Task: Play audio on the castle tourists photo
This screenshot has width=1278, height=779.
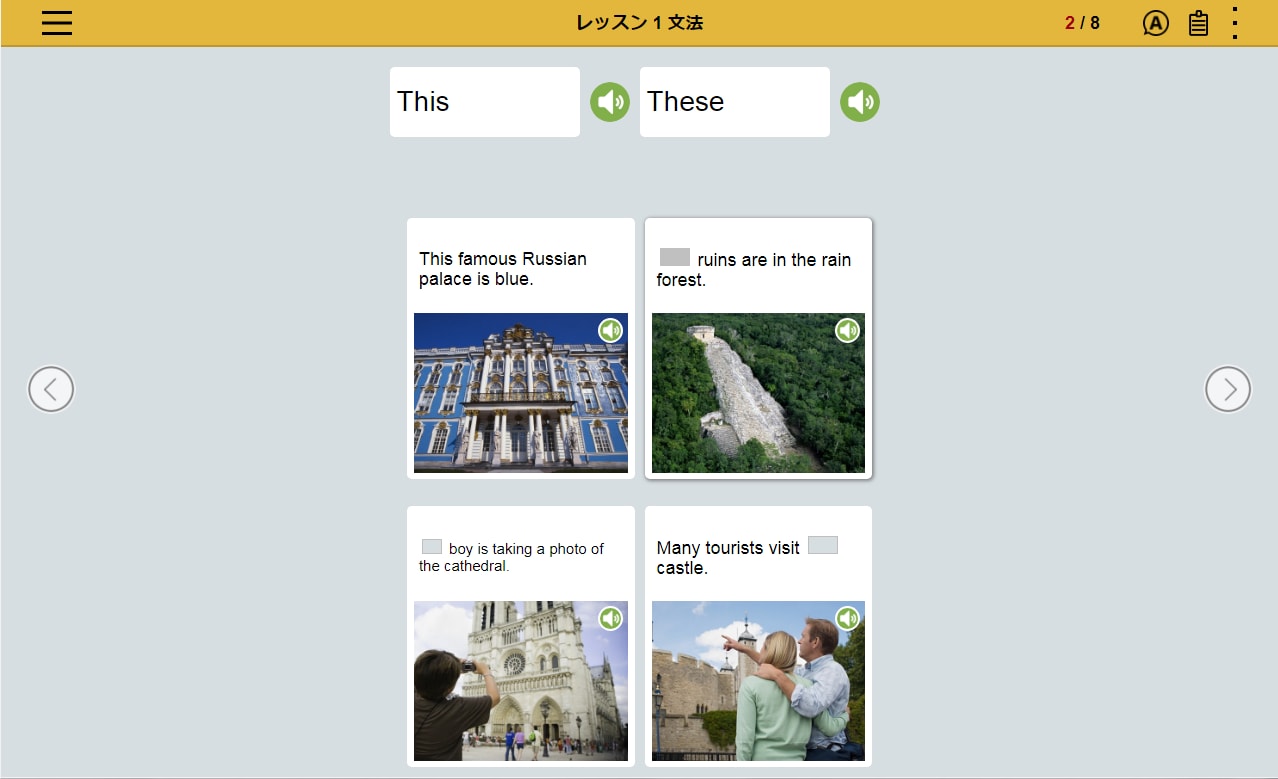Action: pyautogui.click(x=847, y=619)
